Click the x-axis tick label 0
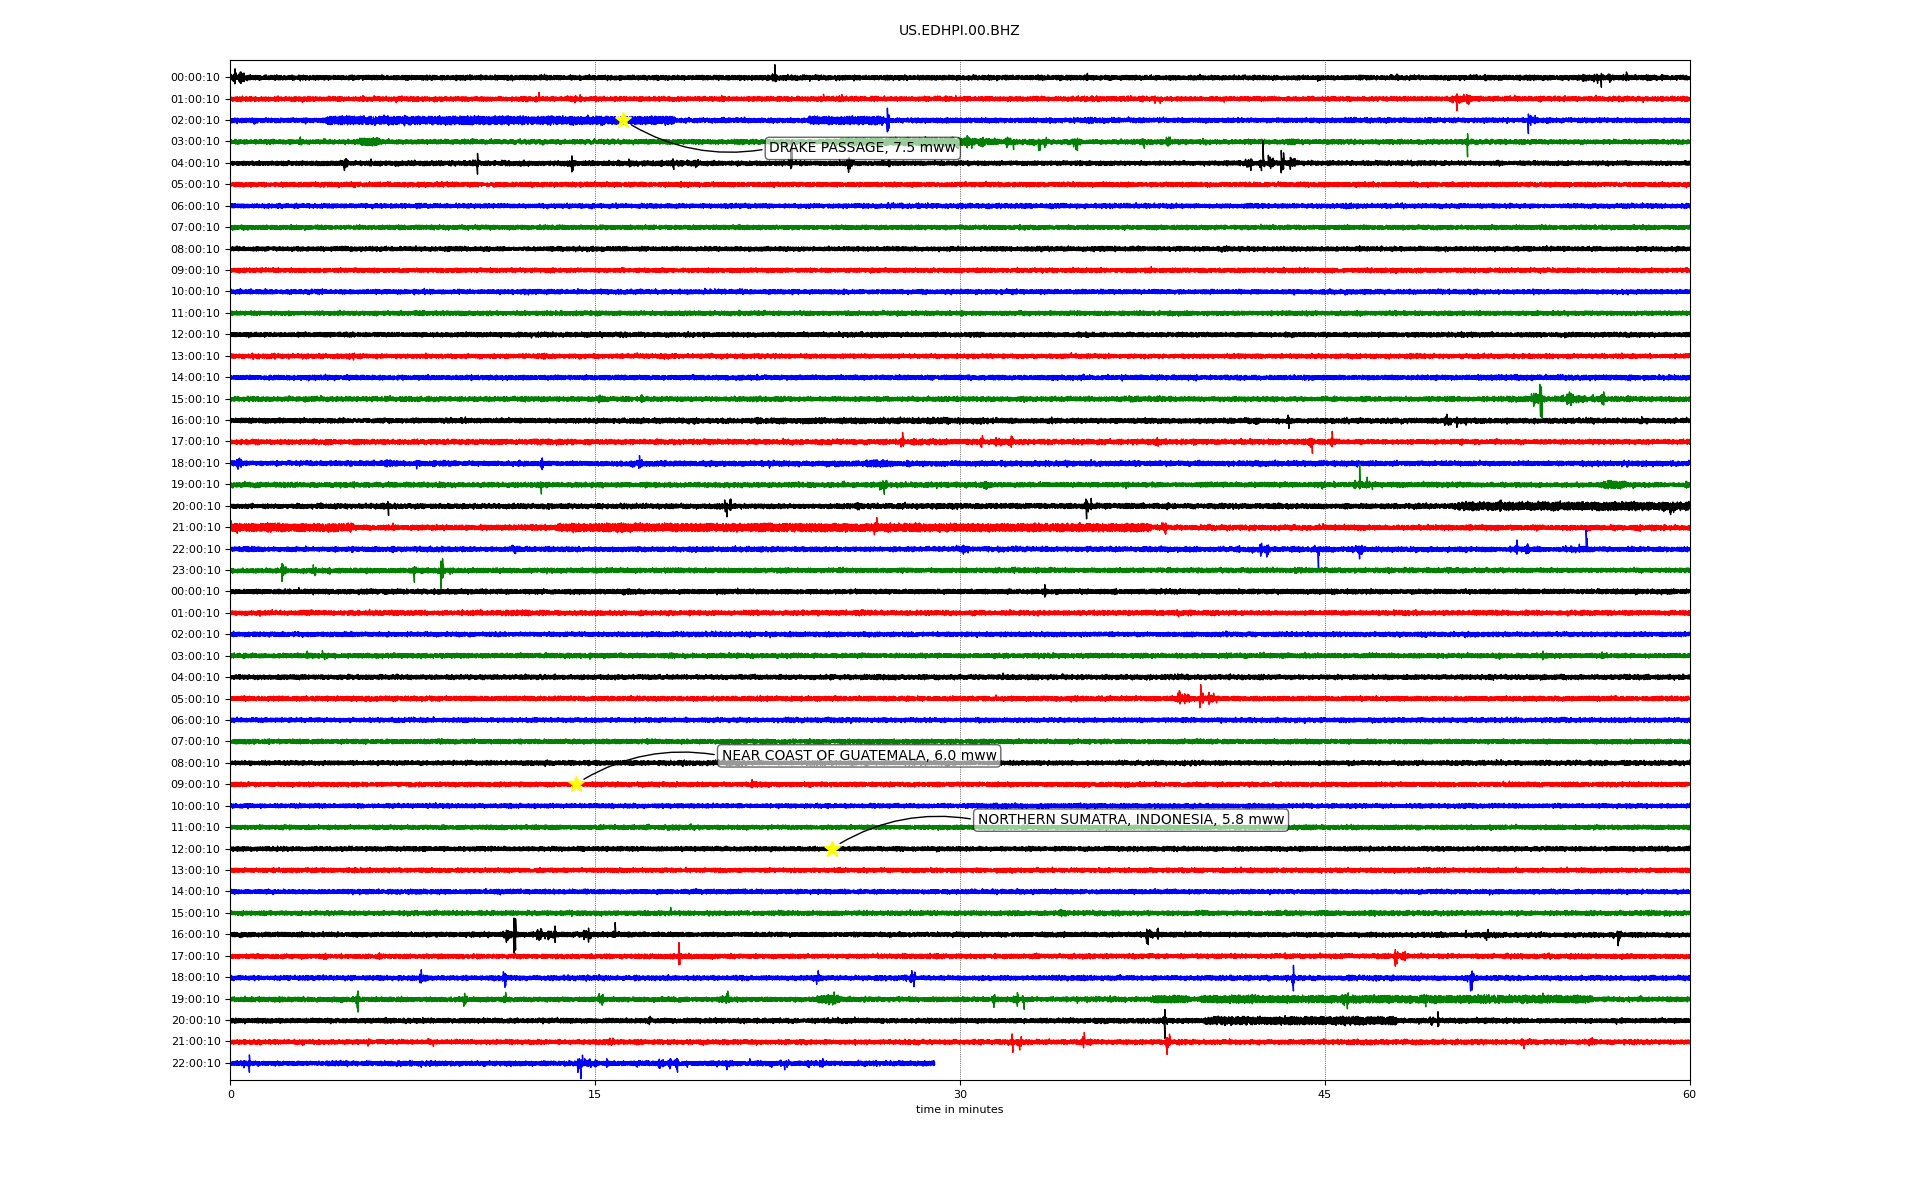1920x1200 pixels. coord(231,1094)
